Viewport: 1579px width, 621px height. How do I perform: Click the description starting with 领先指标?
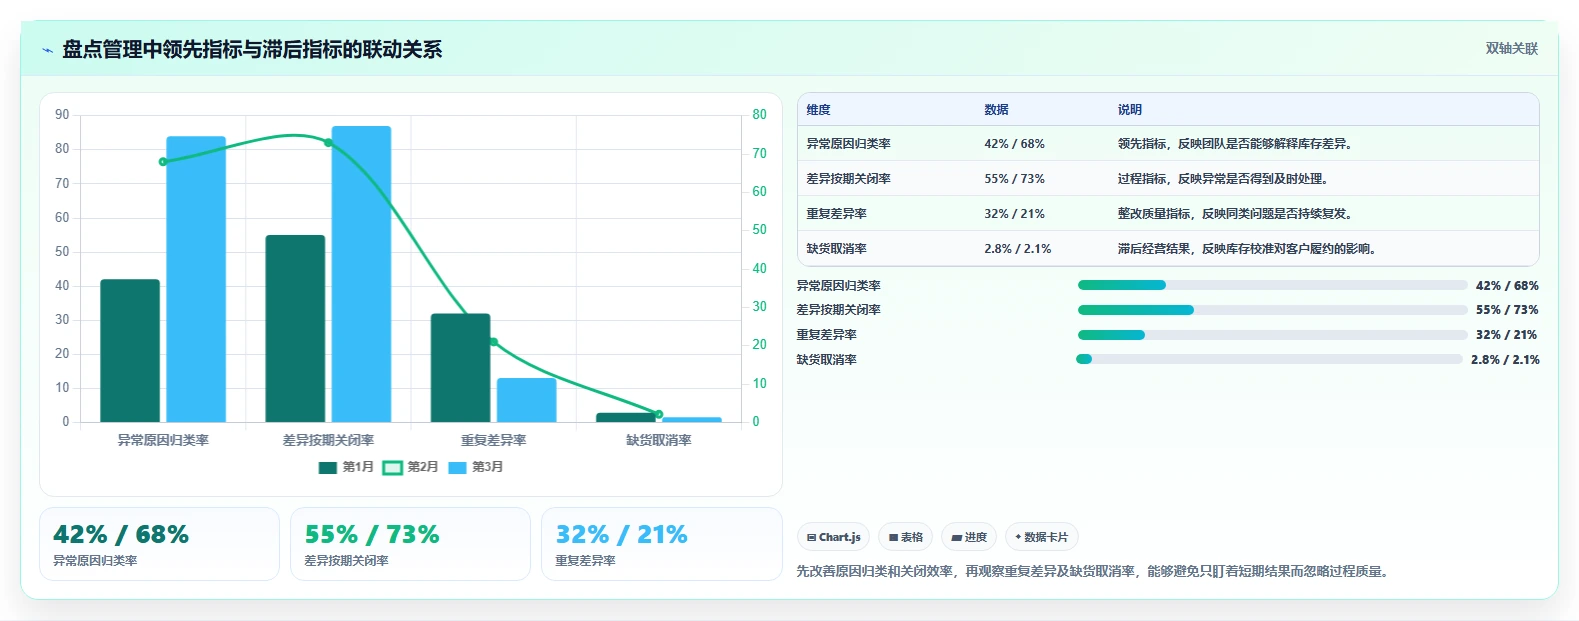(1237, 144)
